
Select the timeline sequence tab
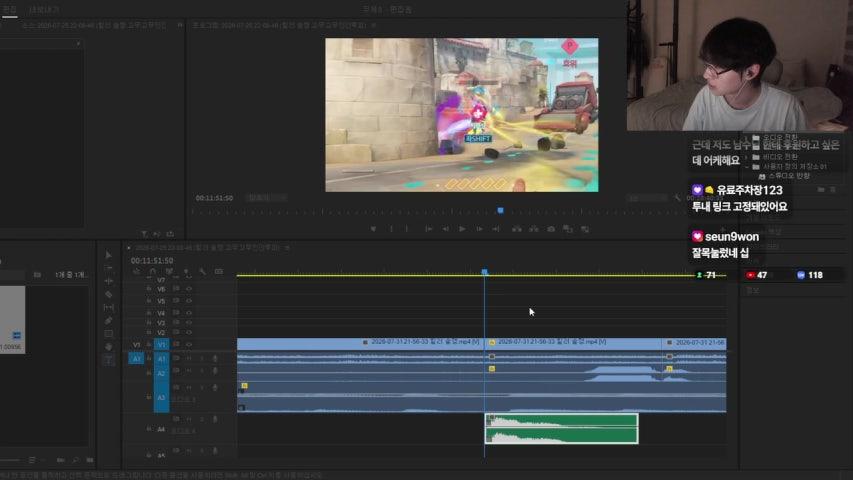207,248
